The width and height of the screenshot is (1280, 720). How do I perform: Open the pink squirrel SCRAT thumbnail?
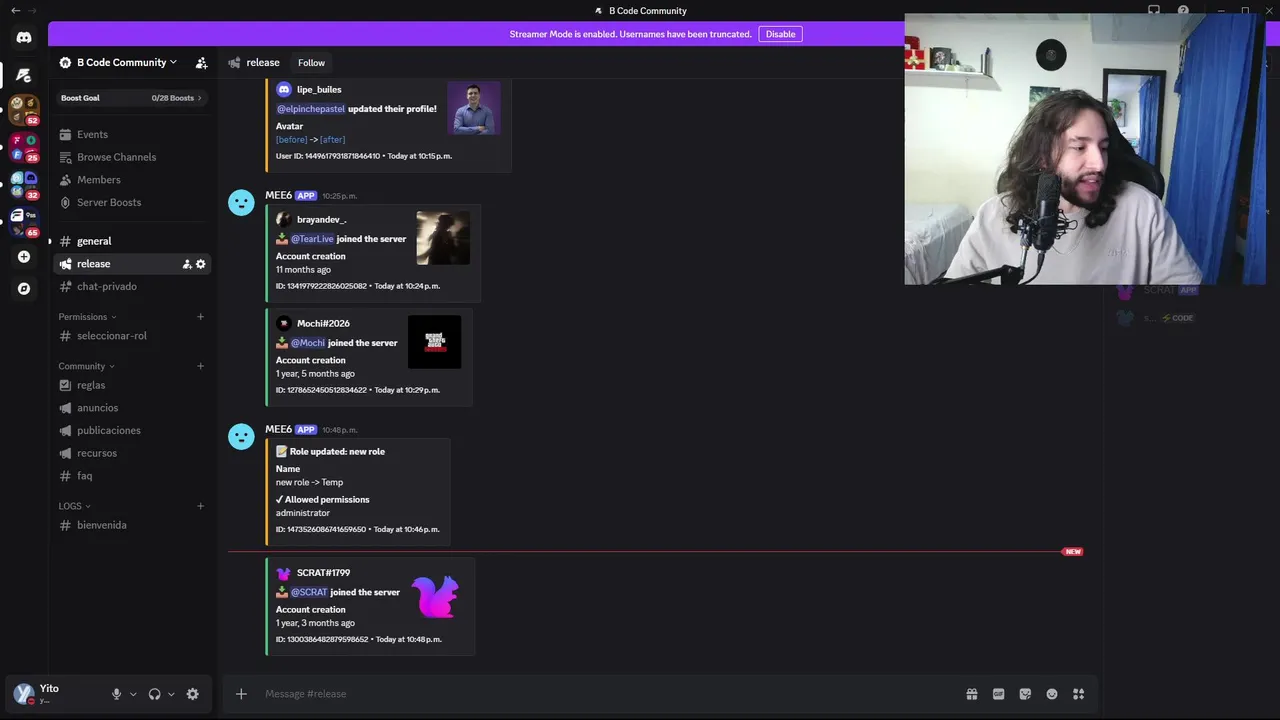point(435,597)
